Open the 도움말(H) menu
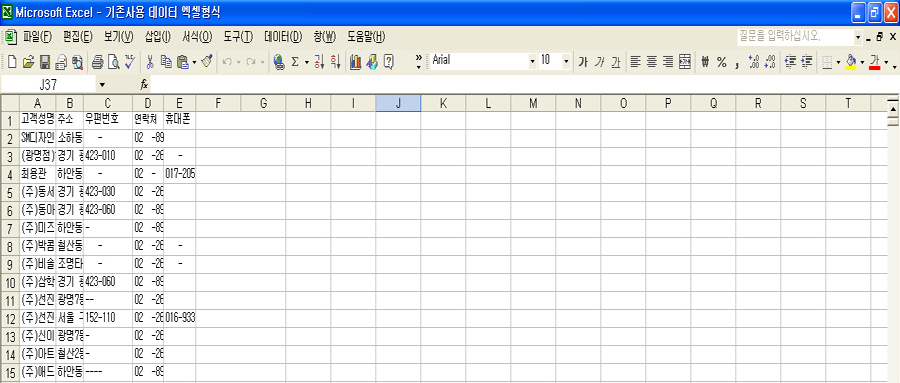This screenshot has height=383, width=900. click(x=366, y=38)
